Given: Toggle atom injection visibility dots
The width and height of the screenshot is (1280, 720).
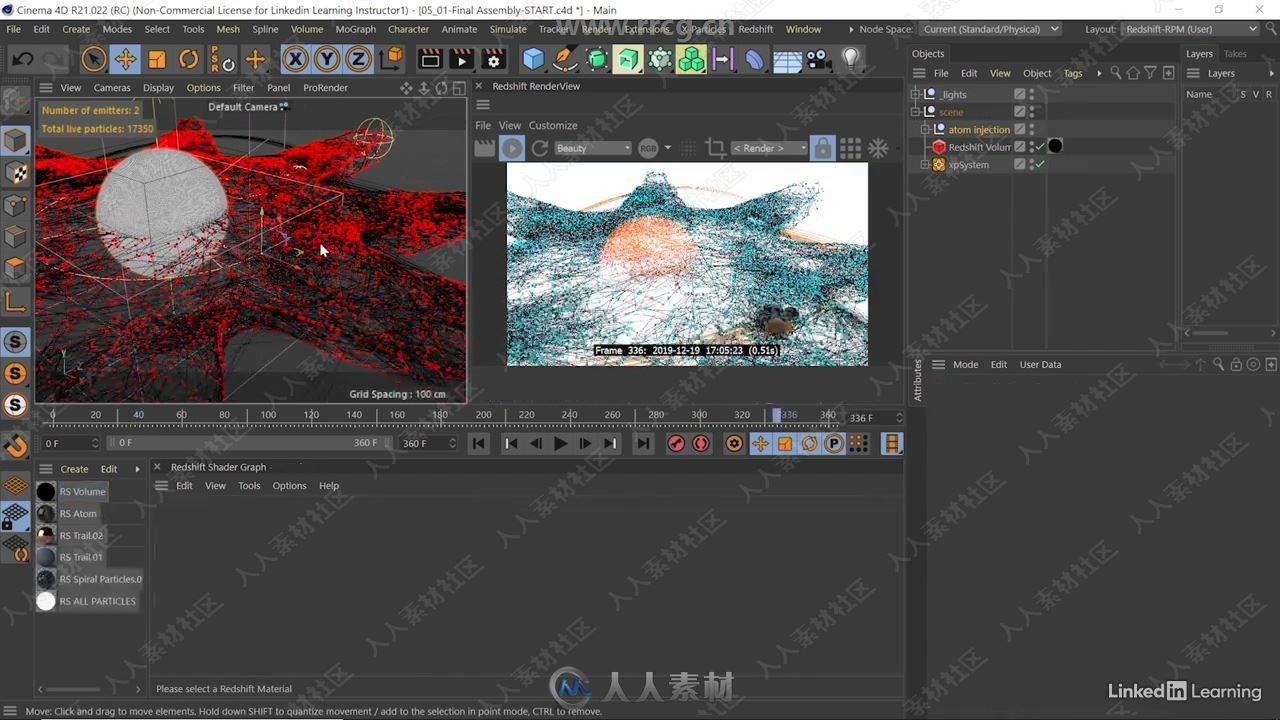Looking at the screenshot, I should tap(1031, 130).
